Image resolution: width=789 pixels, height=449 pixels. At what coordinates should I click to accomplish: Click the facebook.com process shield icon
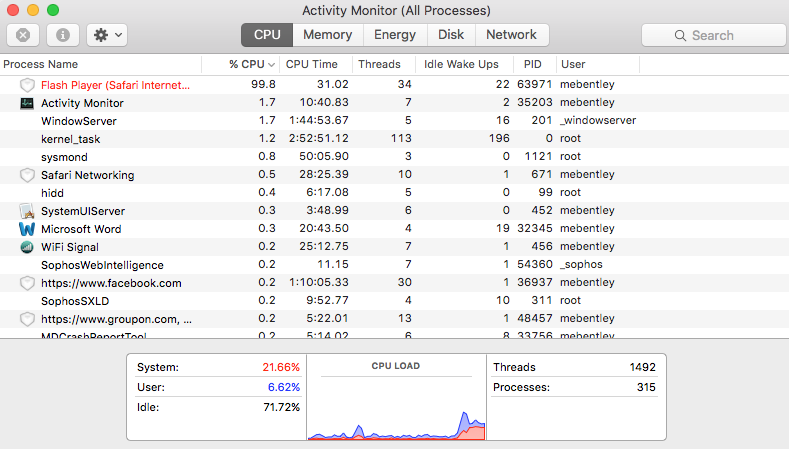(x=27, y=283)
